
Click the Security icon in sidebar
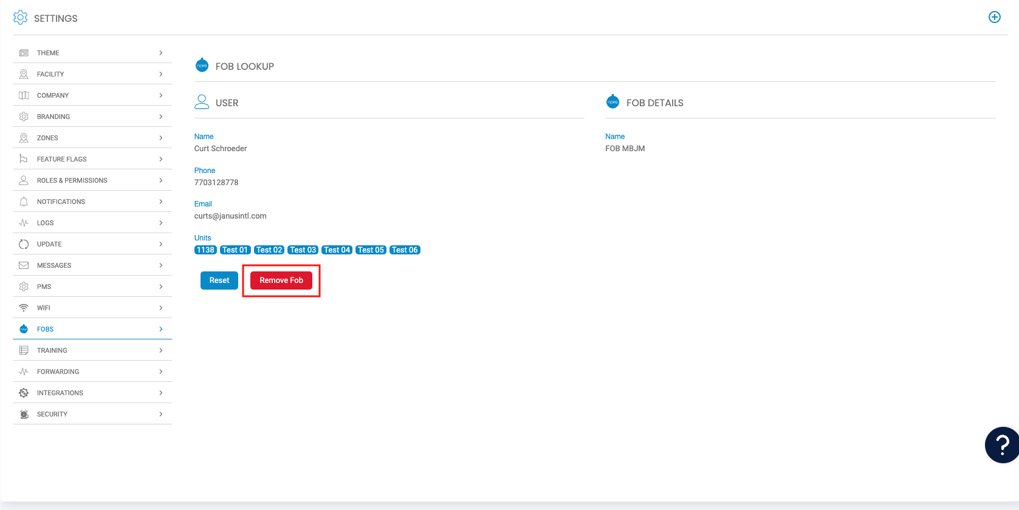pos(24,414)
